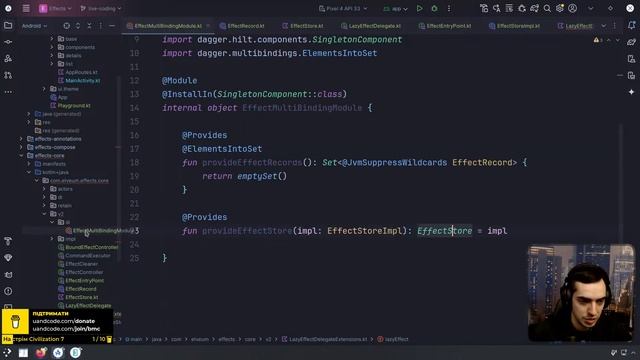
Task: Open more run actions menu
Action: point(449,8)
